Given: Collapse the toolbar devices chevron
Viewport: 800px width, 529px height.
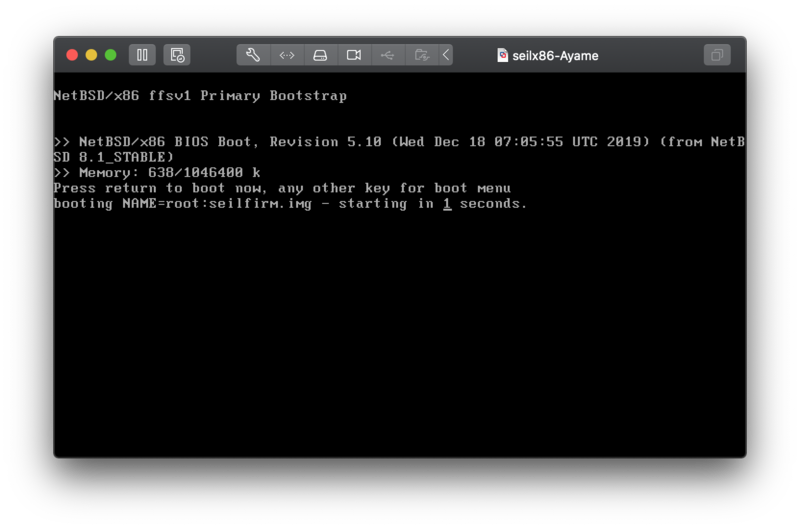Looking at the screenshot, I should click(446, 55).
